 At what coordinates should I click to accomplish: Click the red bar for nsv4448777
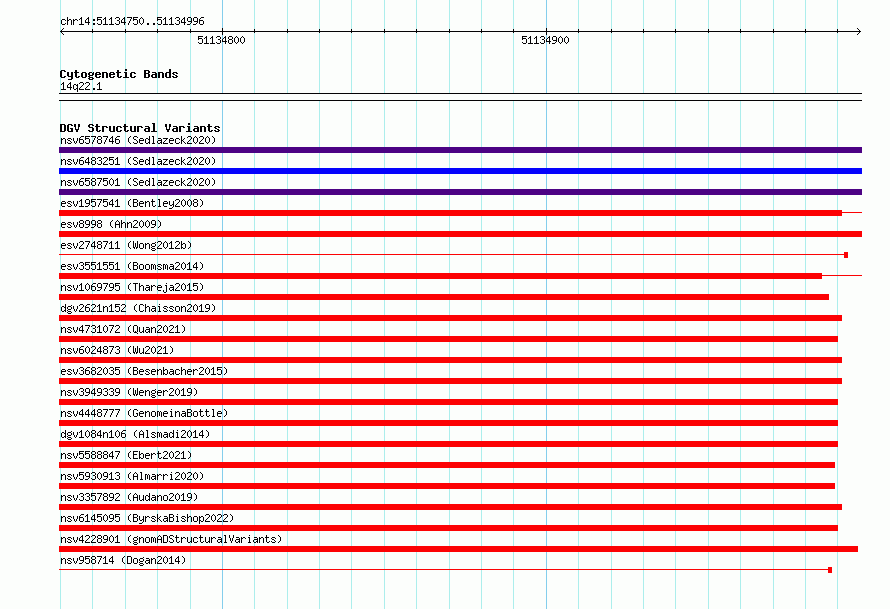tap(448, 423)
